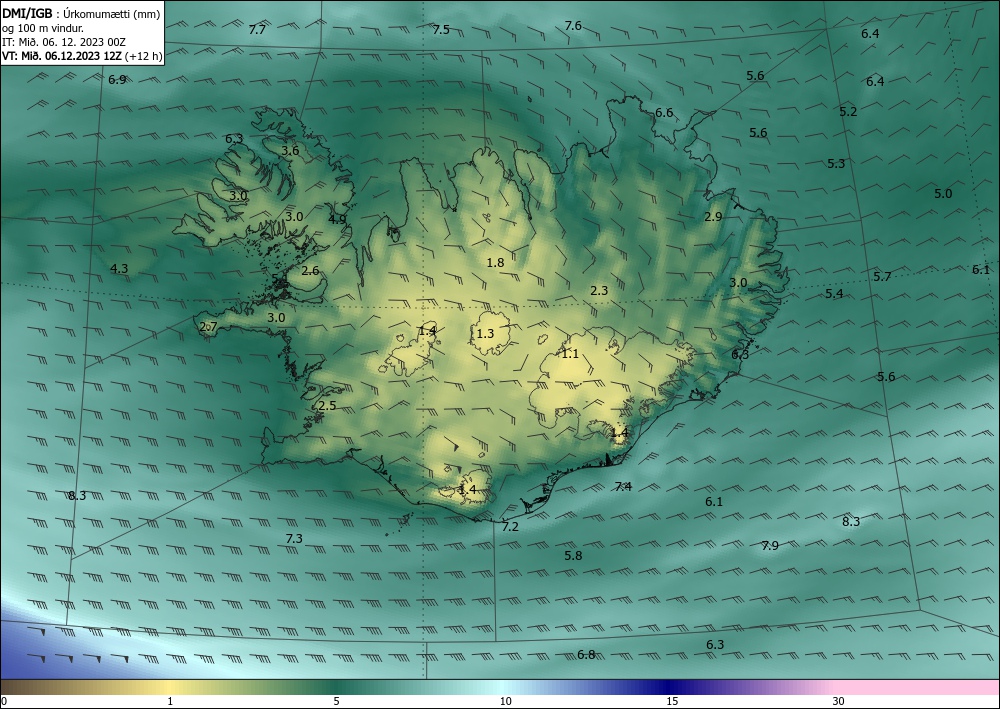Click the 1.1 value on Vatnajökull glacier

[570, 353]
